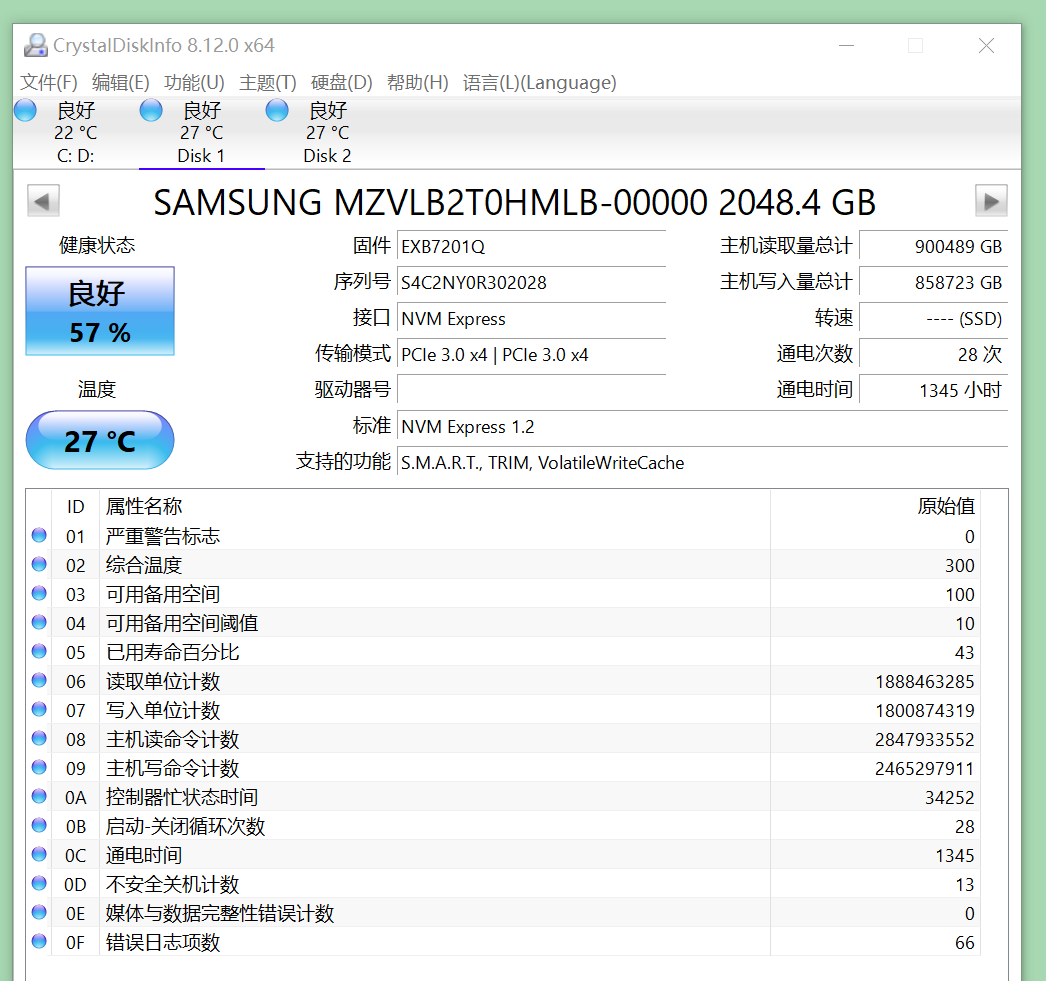The image size is (1046, 981).
Task: Click the supported features field S.M.A.R.T., TRIM
Action: (x=702, y=462)
